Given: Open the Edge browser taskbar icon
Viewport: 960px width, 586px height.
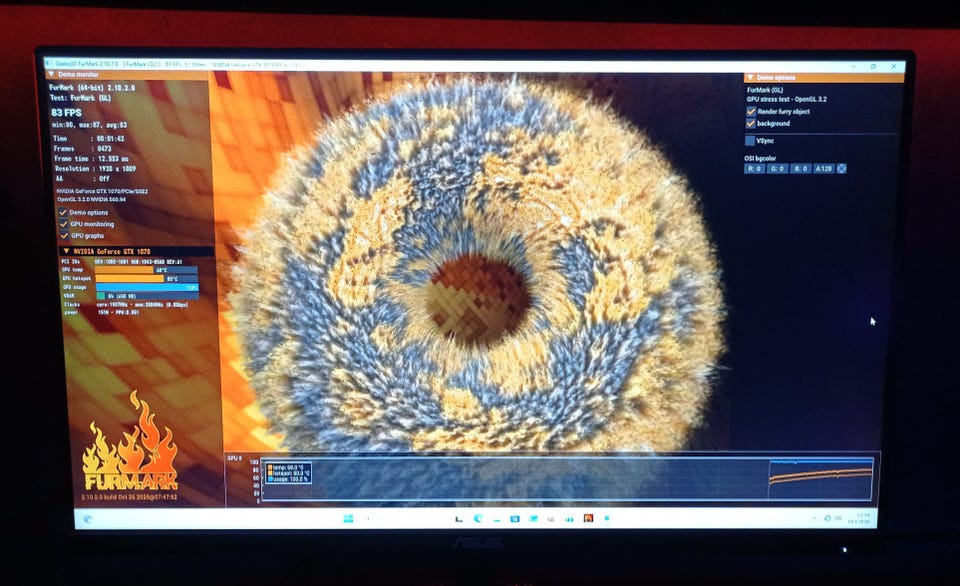Looking at the screenshot, I should pos(478,518).
